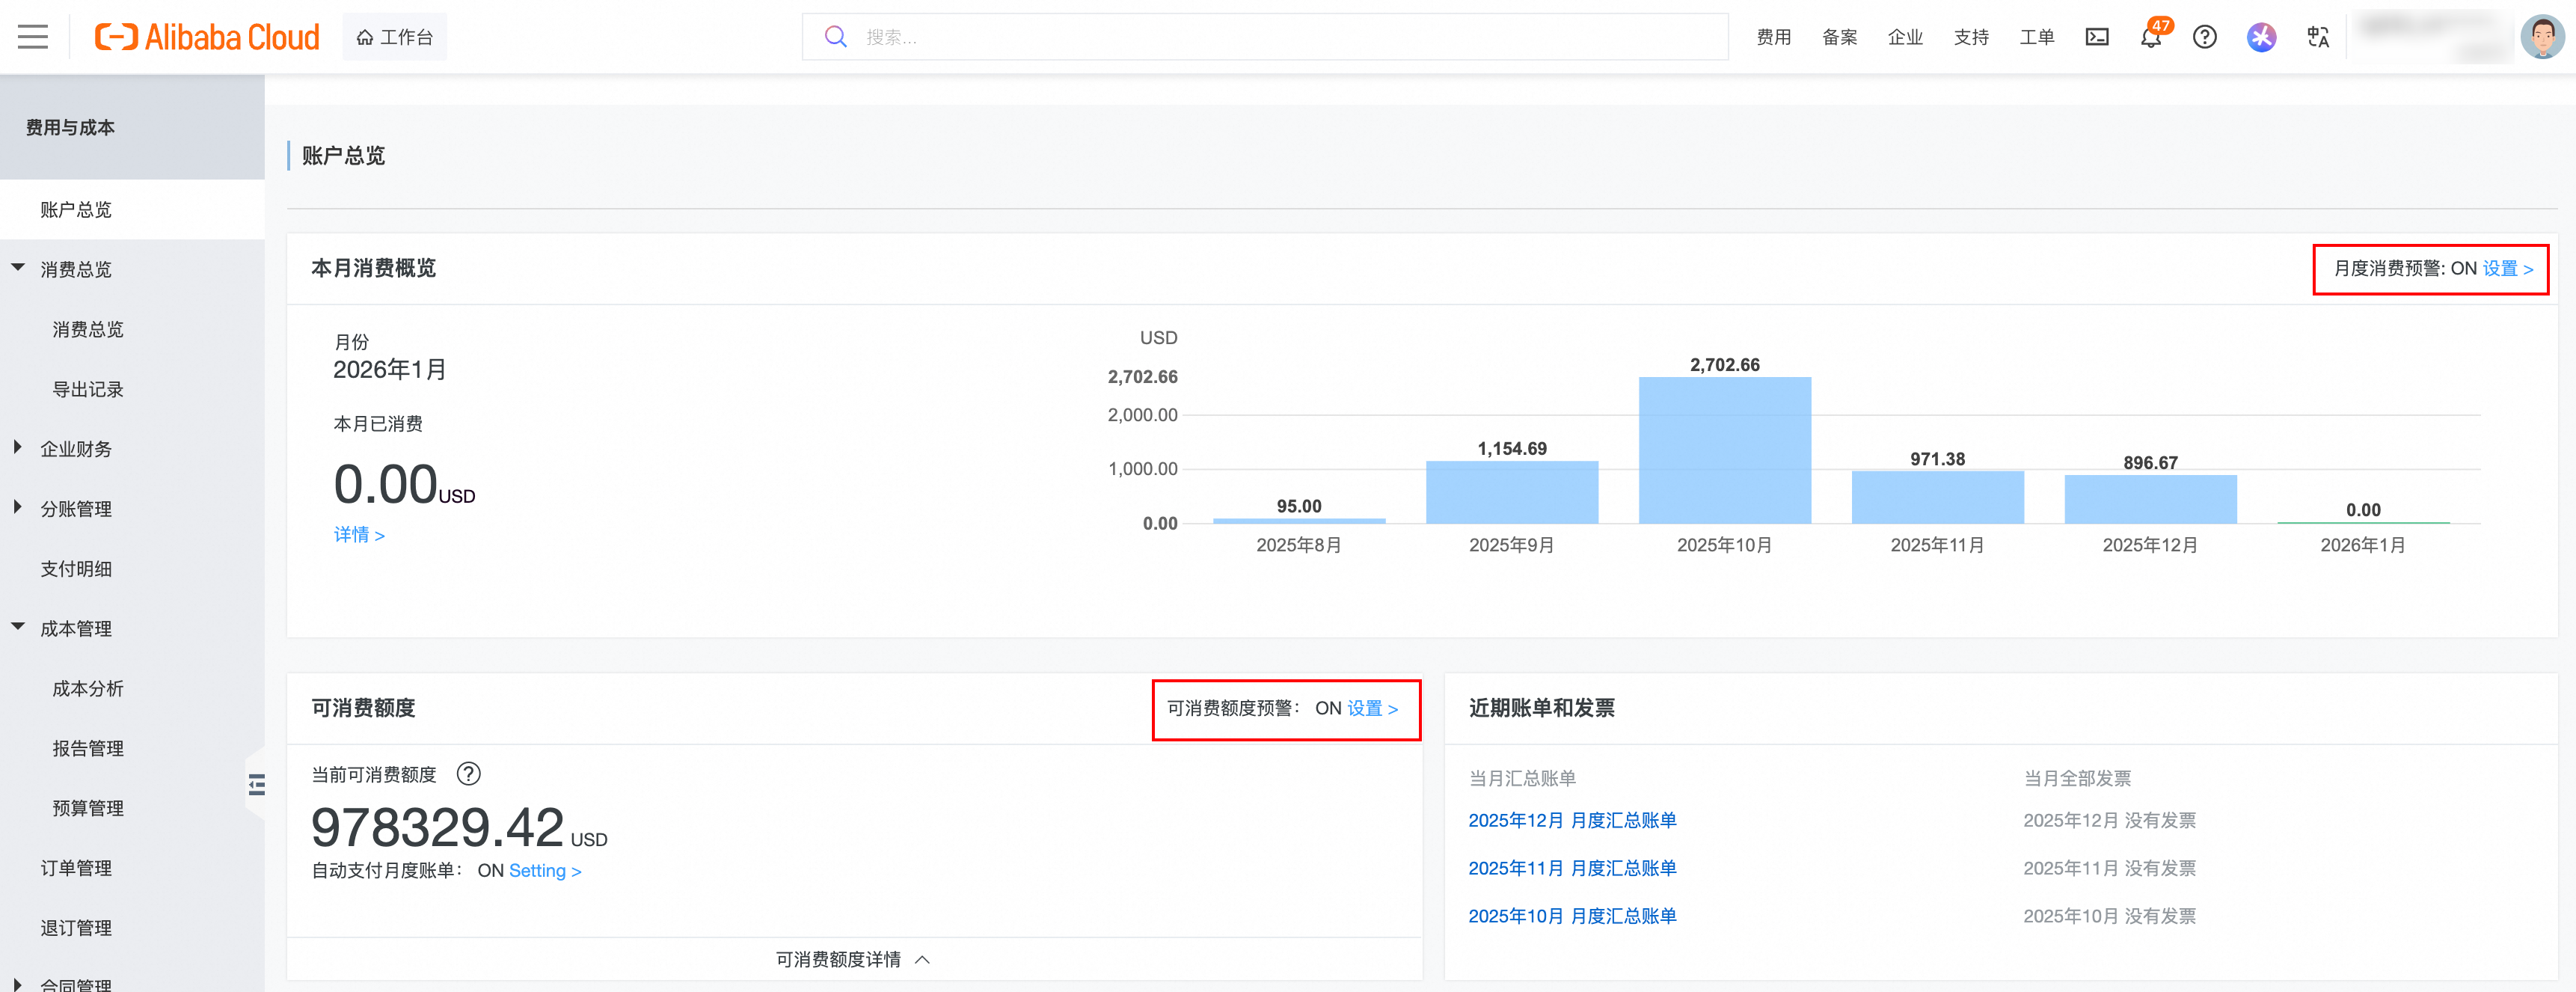
Task: Click the Alibaba Cloud logo
Action: point(207,37)
